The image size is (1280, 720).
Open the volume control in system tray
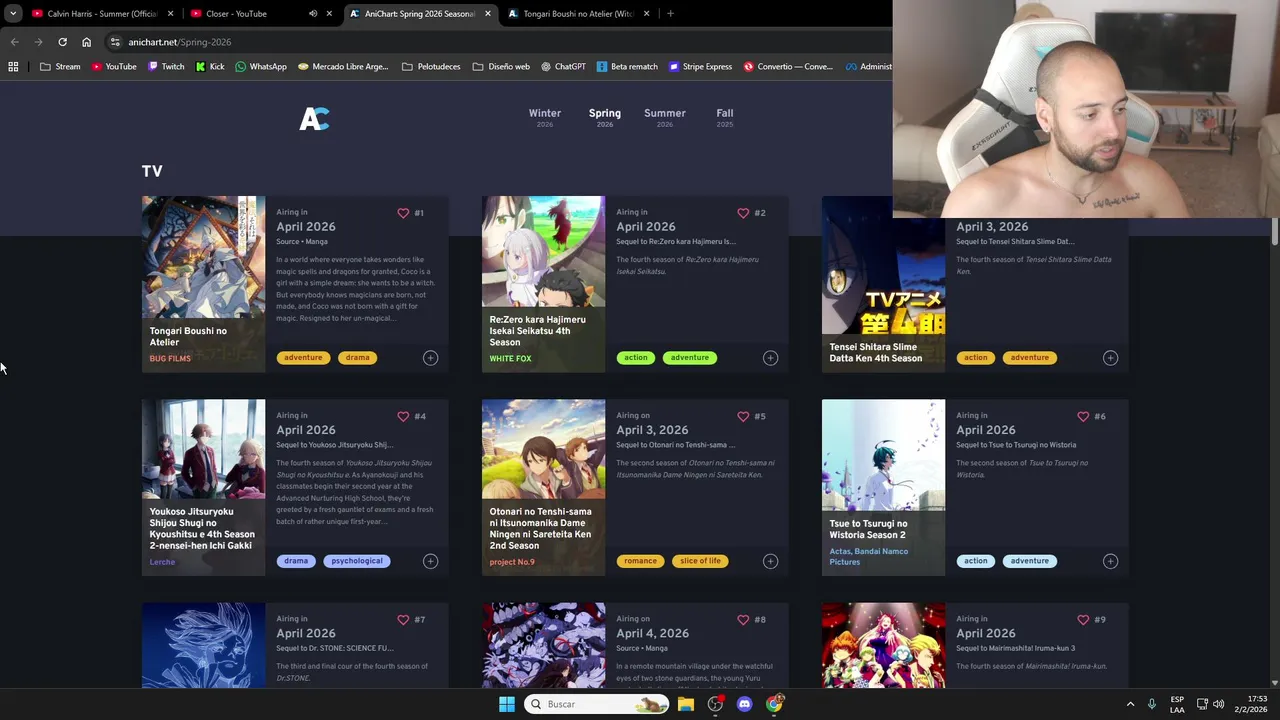click(1218, 704)
